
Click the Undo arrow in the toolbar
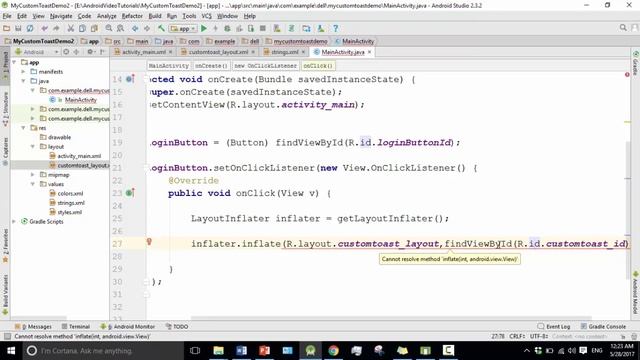pyautogui.click(x=44, y=29)
